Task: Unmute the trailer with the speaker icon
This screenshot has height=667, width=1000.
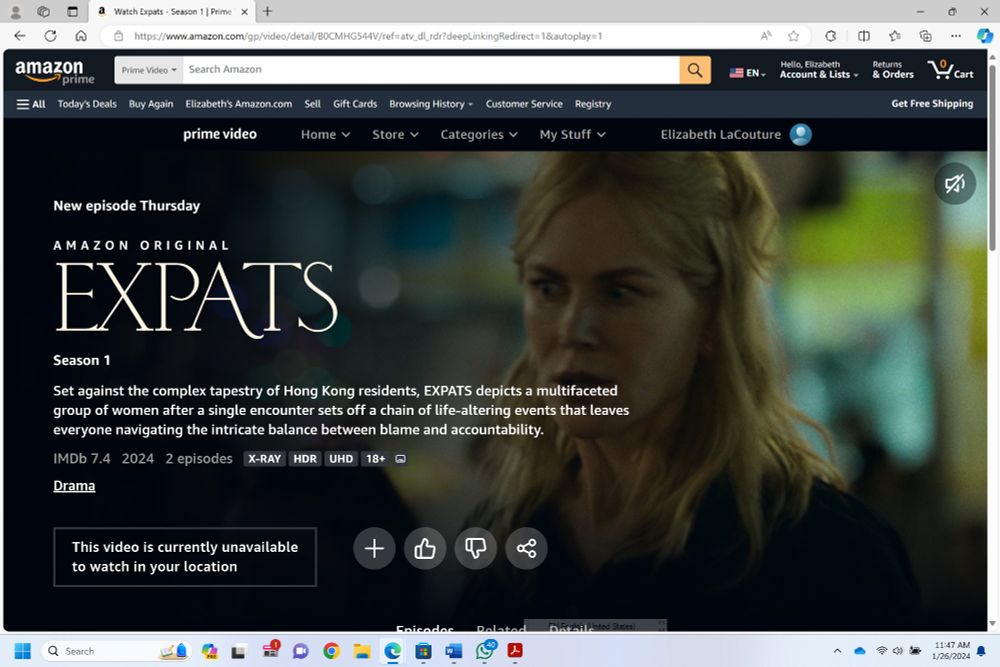Action: (955, 184)
